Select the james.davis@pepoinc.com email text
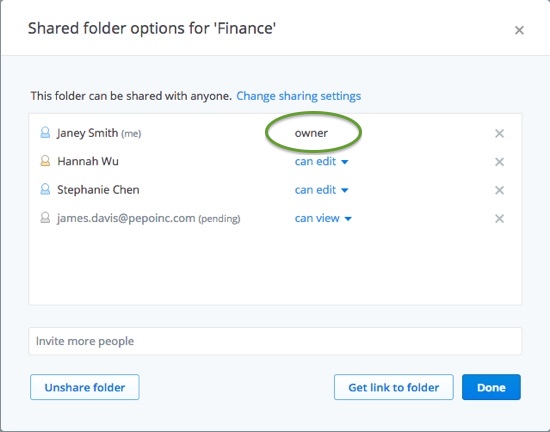 coord(126,218)
